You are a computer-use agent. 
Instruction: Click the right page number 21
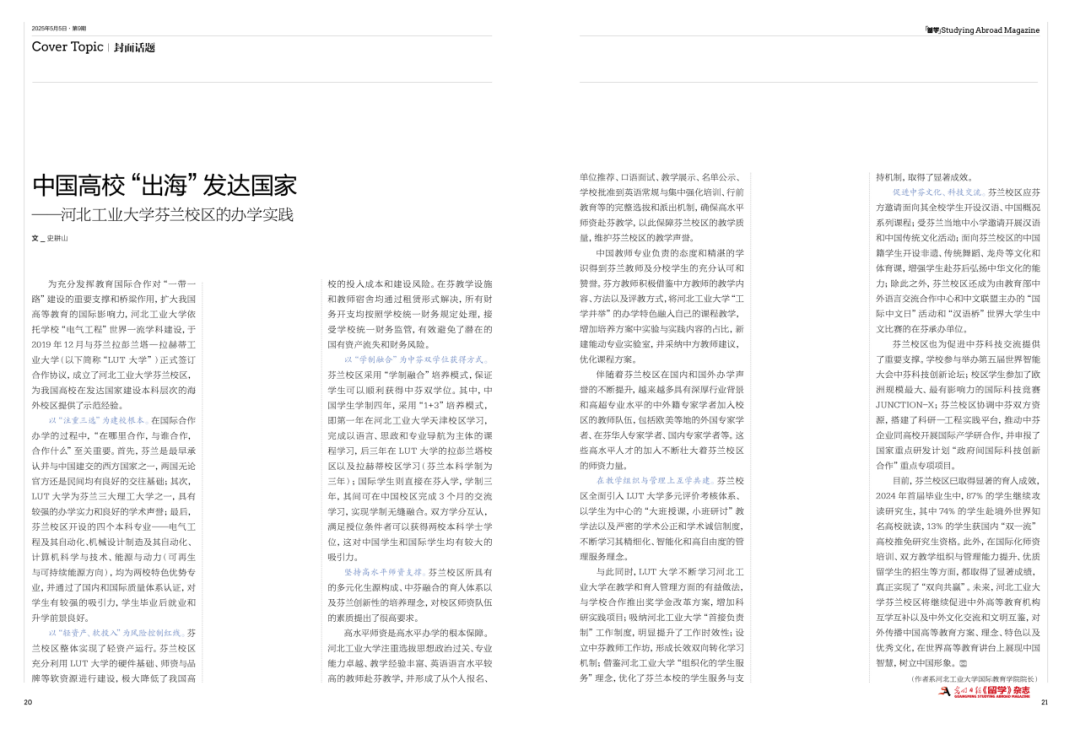pyautogui.click(x=1044, y=702)
